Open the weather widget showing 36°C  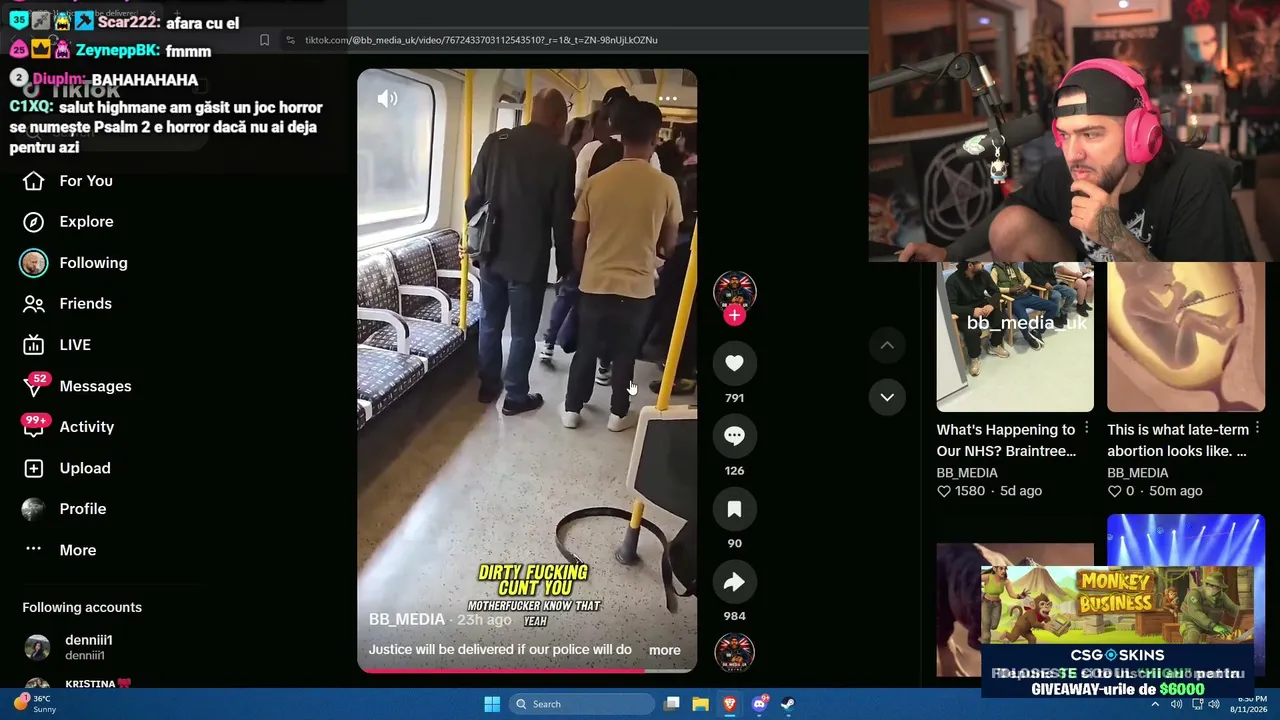pyautogui.click(x=36, y=704)
